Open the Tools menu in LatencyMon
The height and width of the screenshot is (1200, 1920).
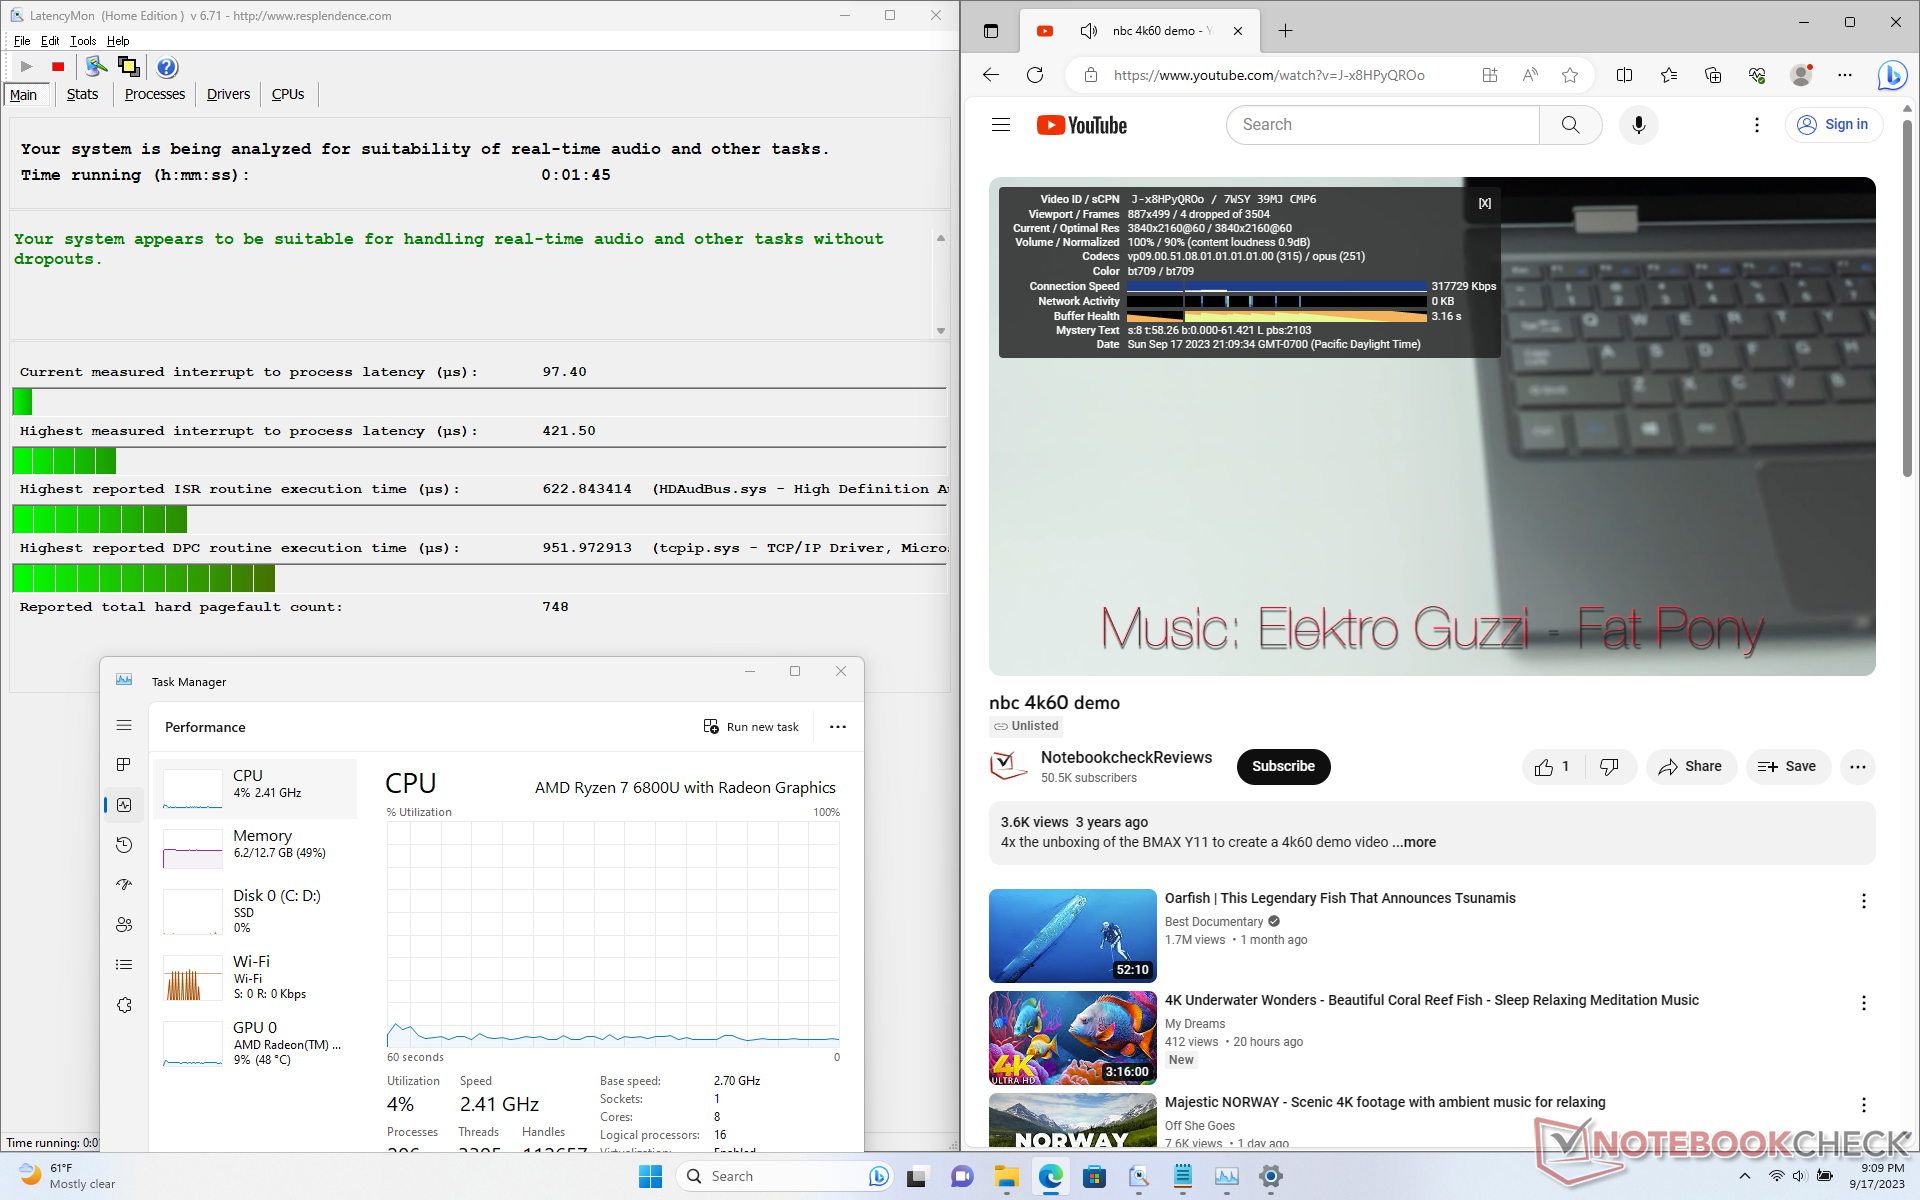83,41
